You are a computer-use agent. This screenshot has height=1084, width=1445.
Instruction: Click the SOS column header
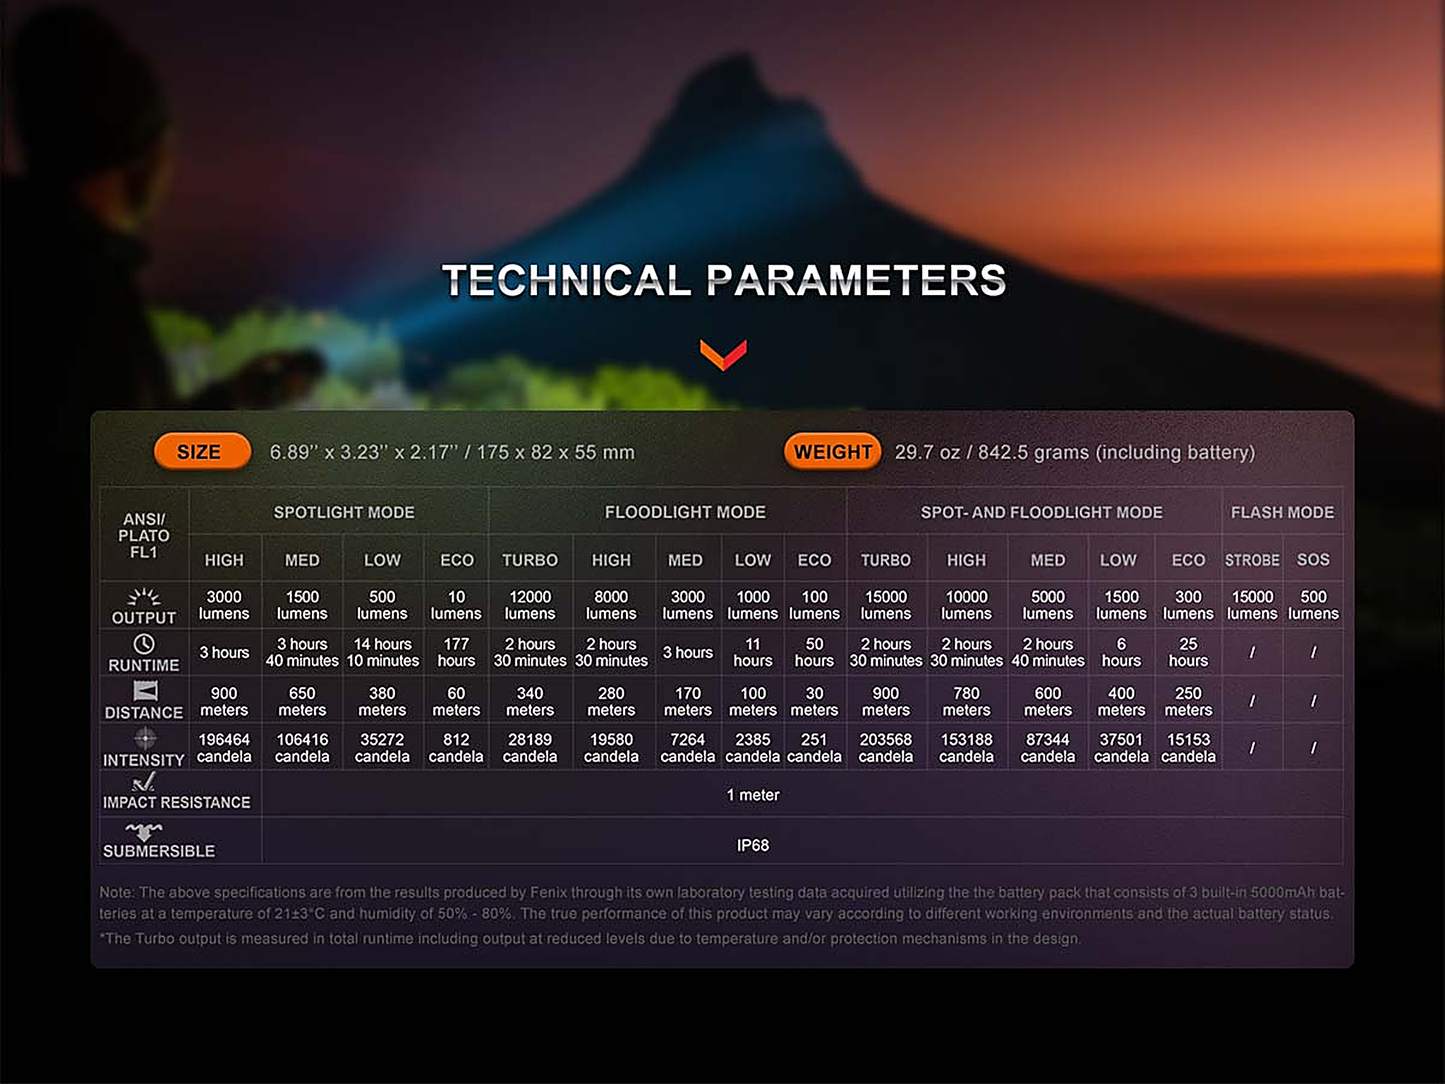1313,560
